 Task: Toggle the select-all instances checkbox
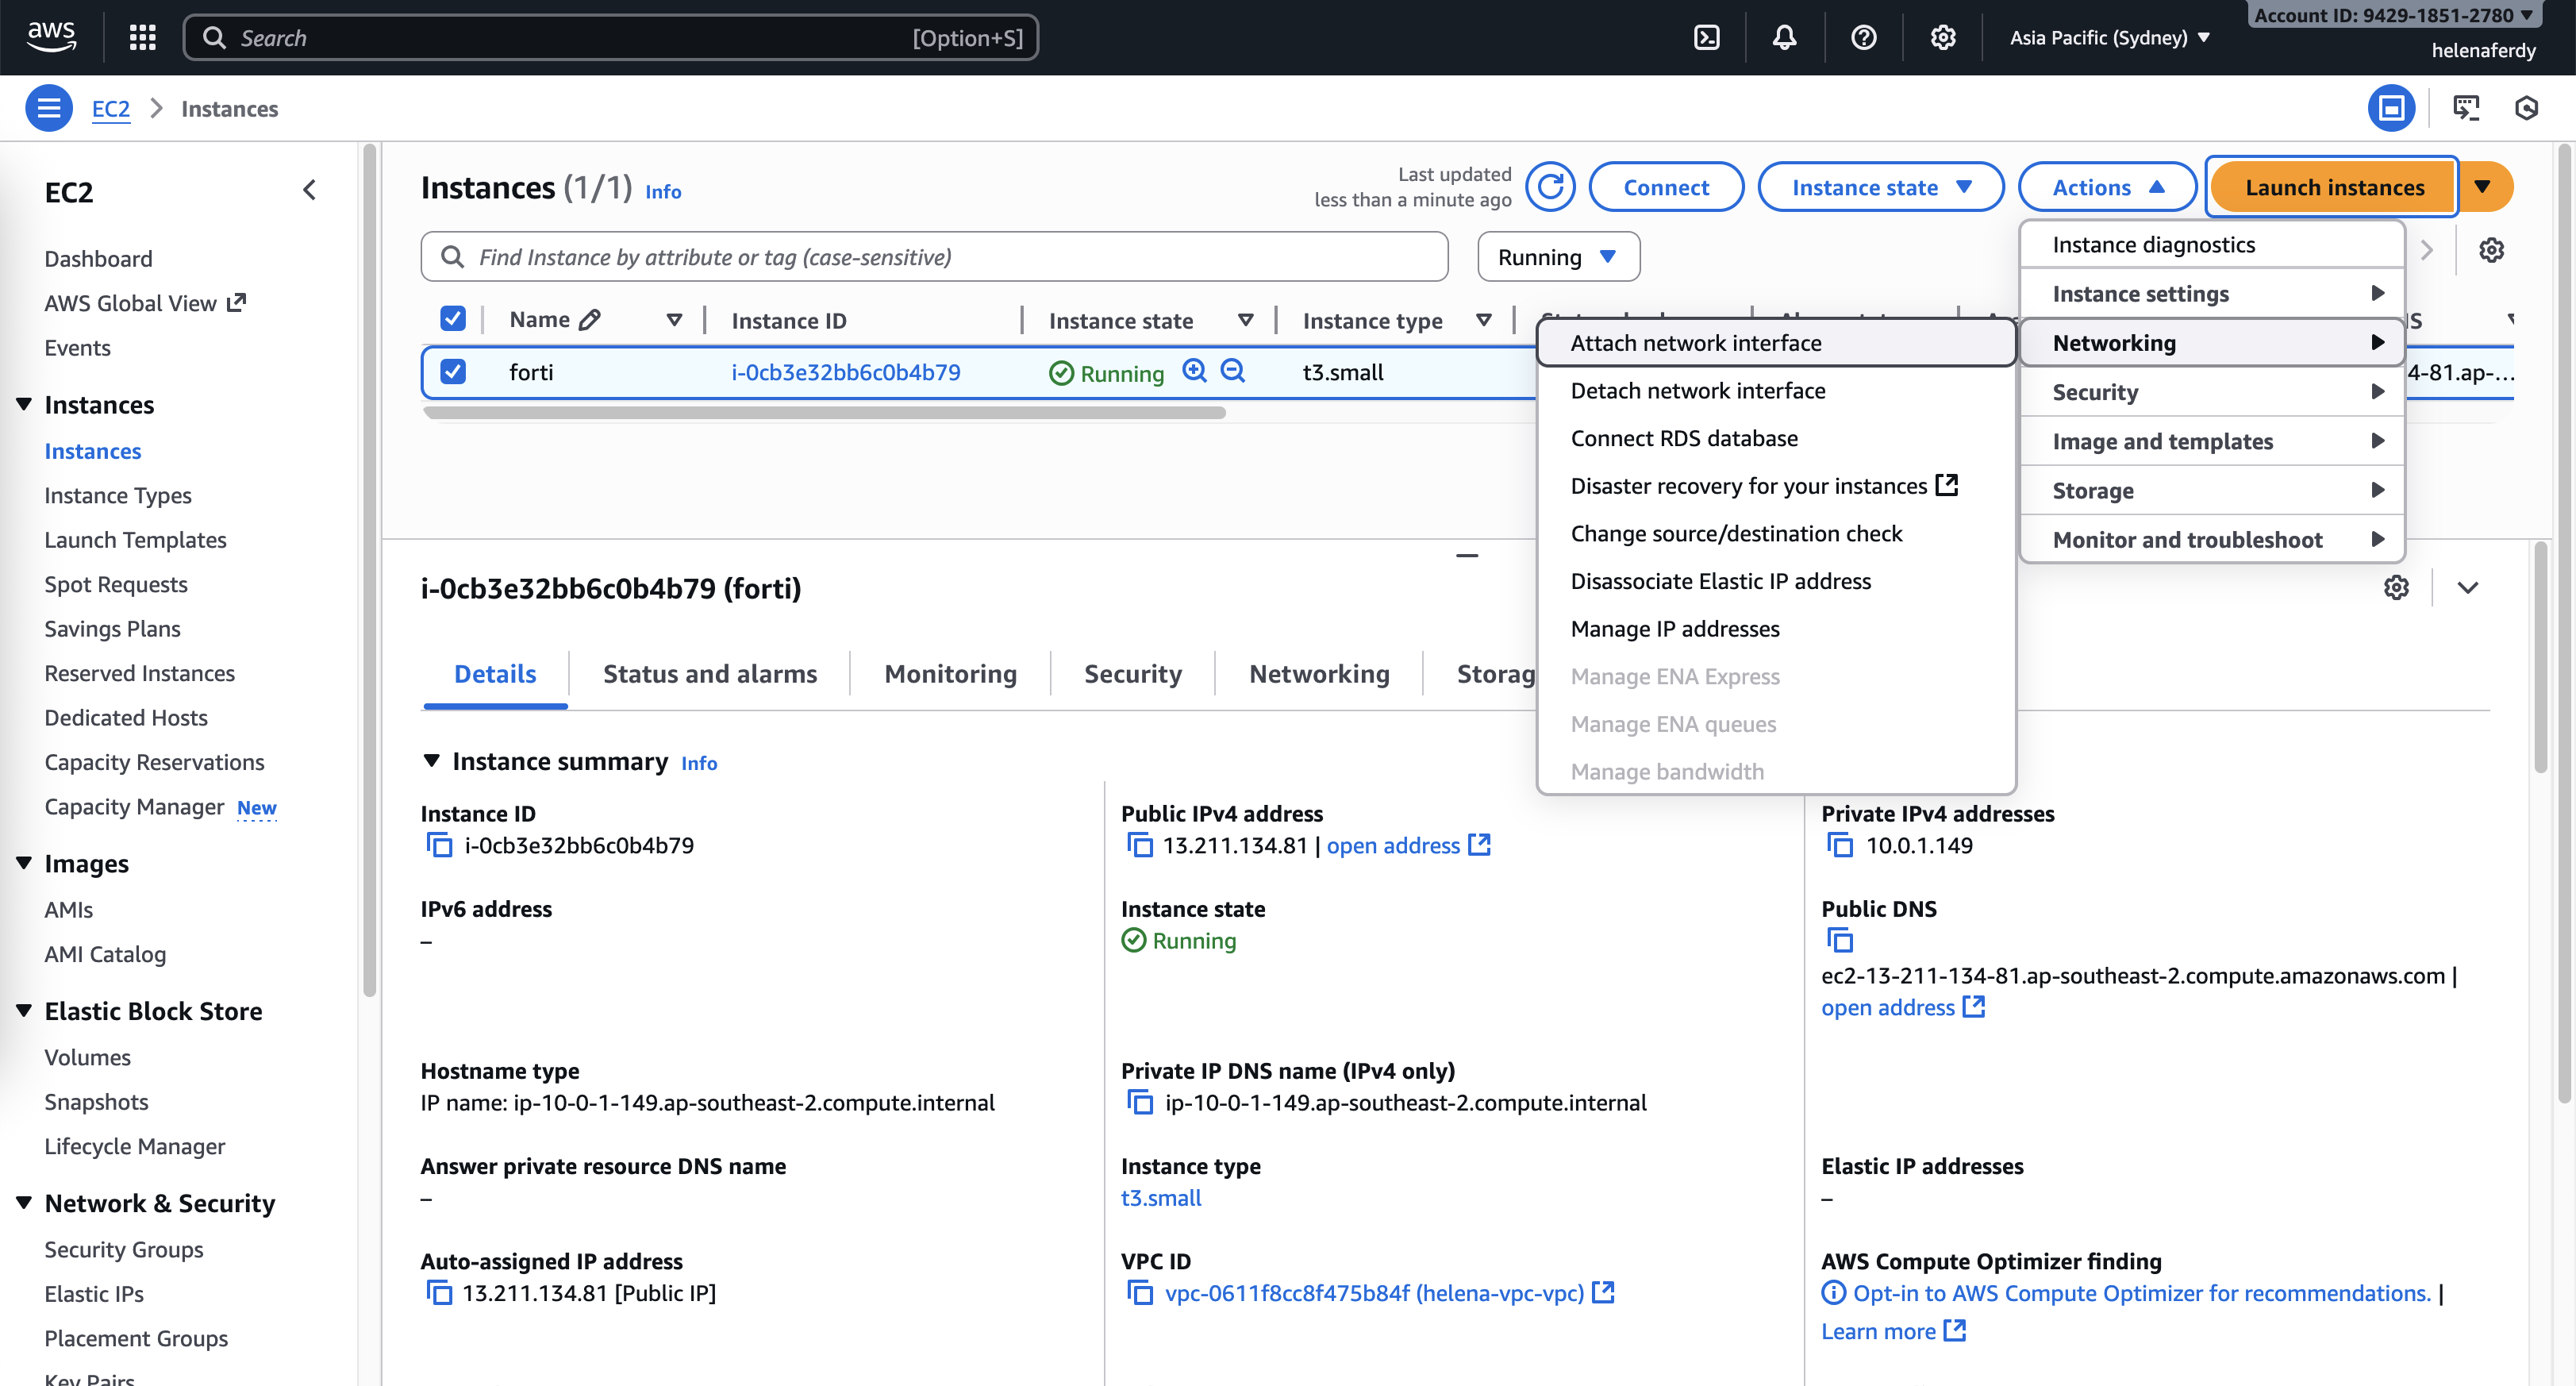tap(453, 319)
